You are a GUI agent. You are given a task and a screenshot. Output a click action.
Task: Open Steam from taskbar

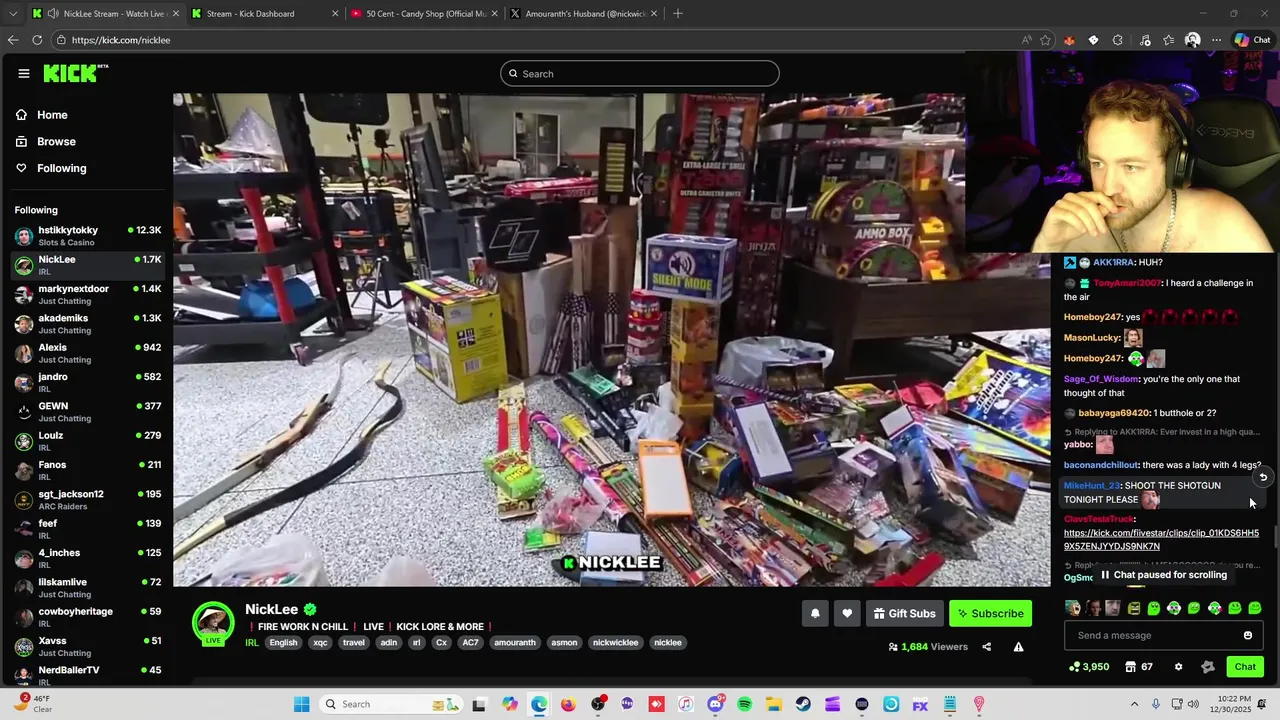(803, 704)
